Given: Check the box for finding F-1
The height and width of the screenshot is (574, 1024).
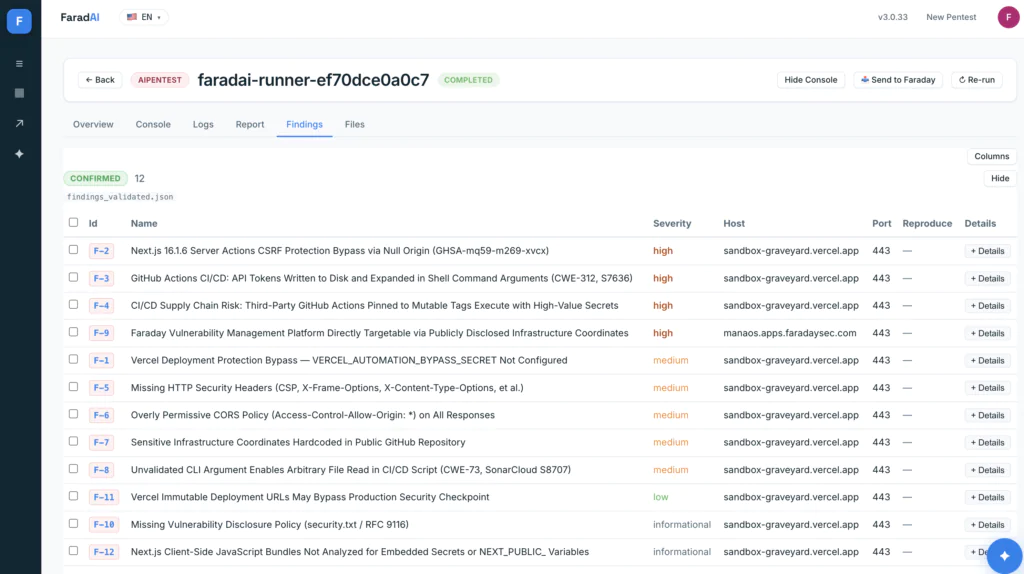Looking at the screenshot, I should point(73,360).
